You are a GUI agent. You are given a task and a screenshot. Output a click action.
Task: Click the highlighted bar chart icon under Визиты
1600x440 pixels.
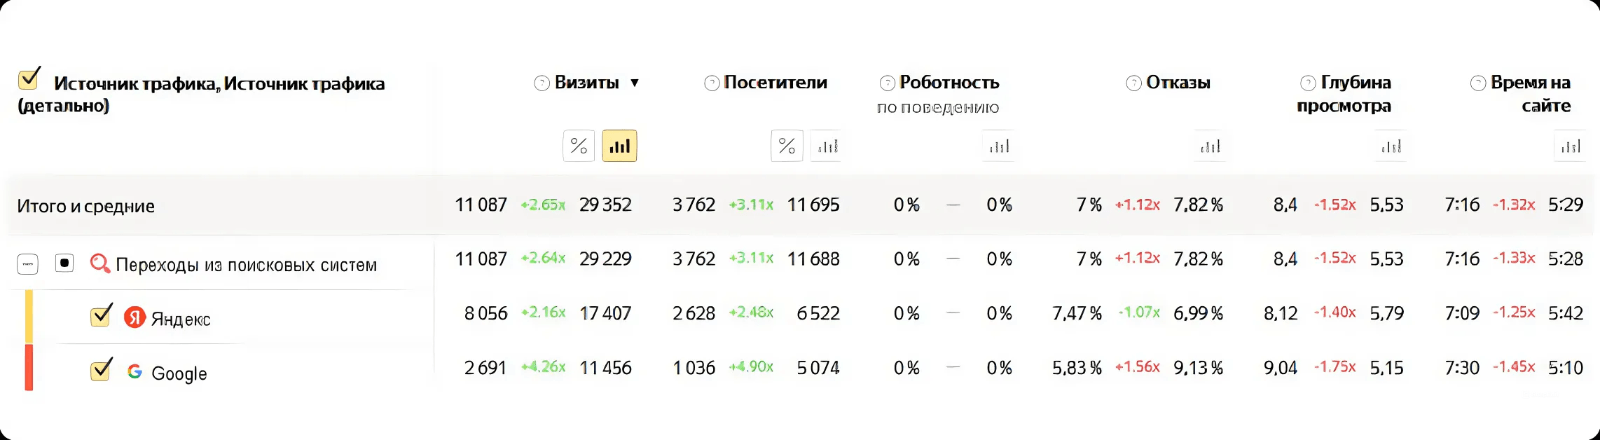(619, 146)
